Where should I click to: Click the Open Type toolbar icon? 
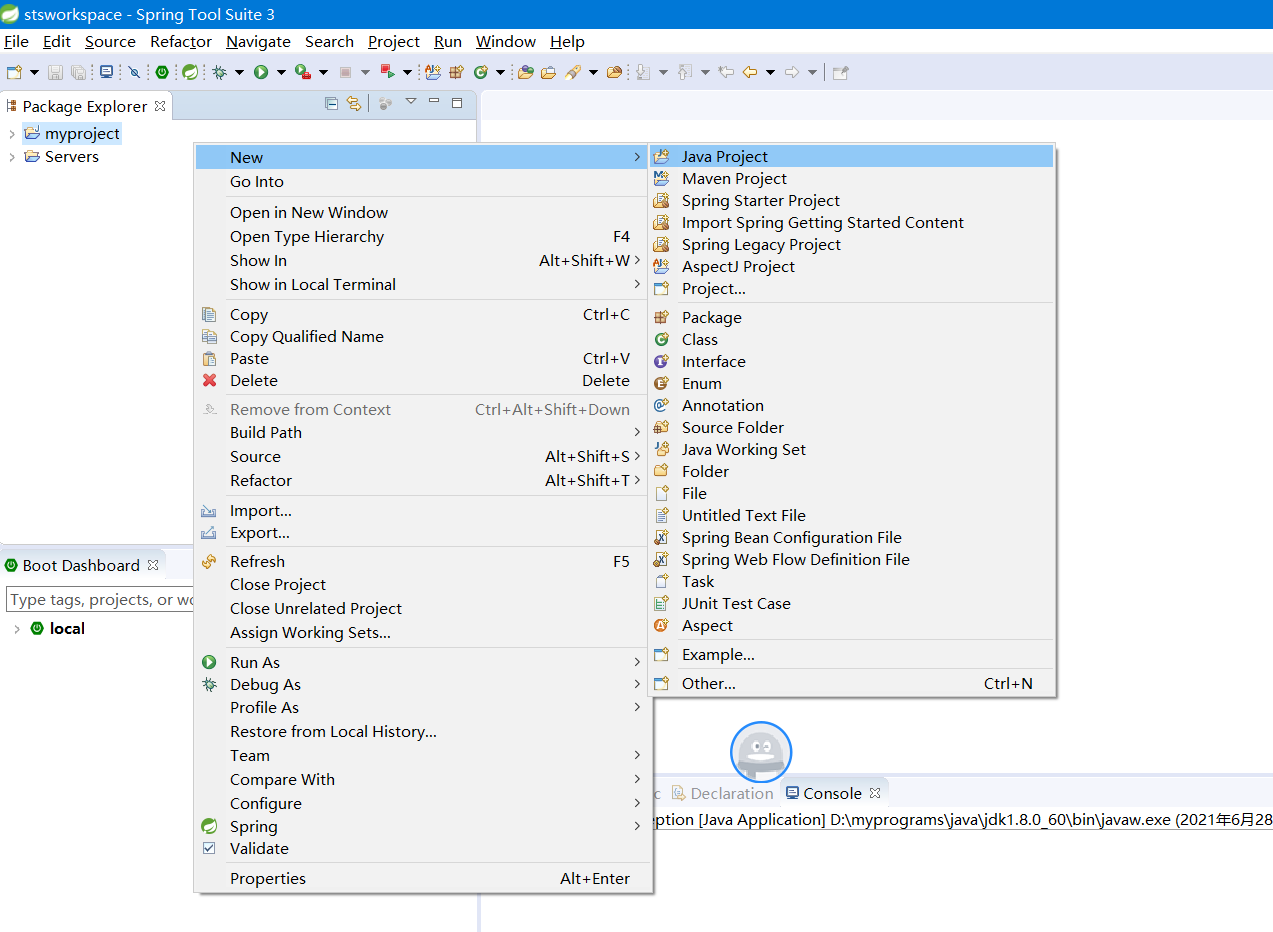point(525,72)
